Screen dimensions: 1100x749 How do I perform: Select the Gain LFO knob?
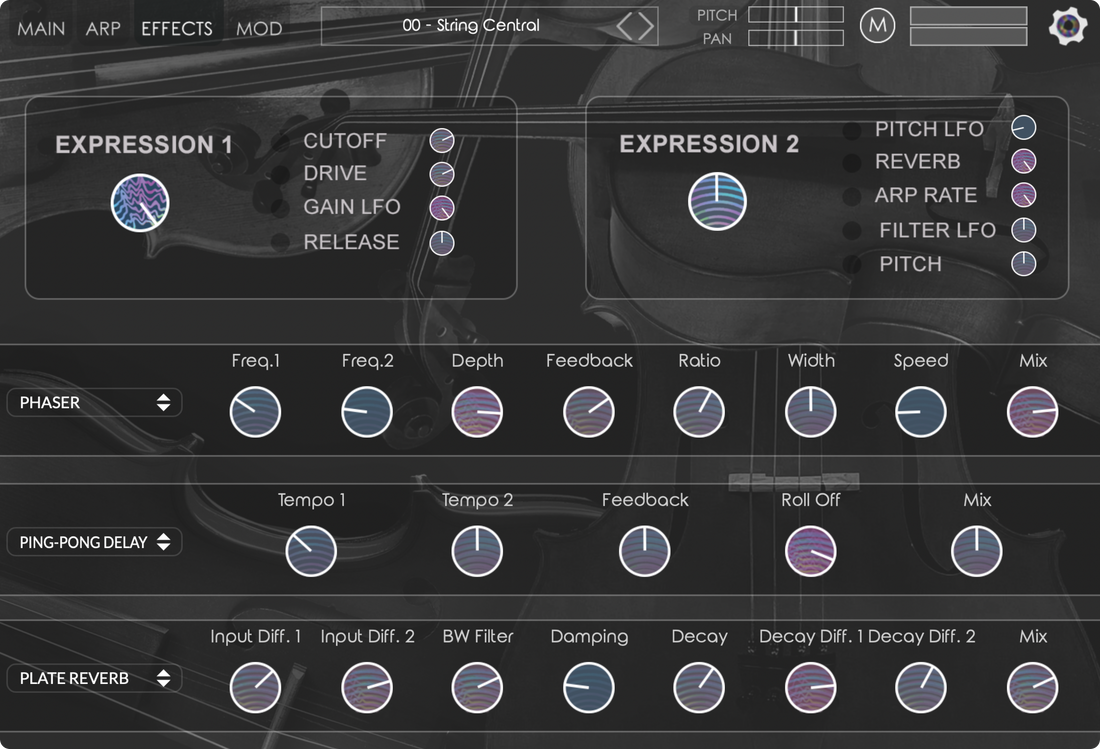coord(441,208)
